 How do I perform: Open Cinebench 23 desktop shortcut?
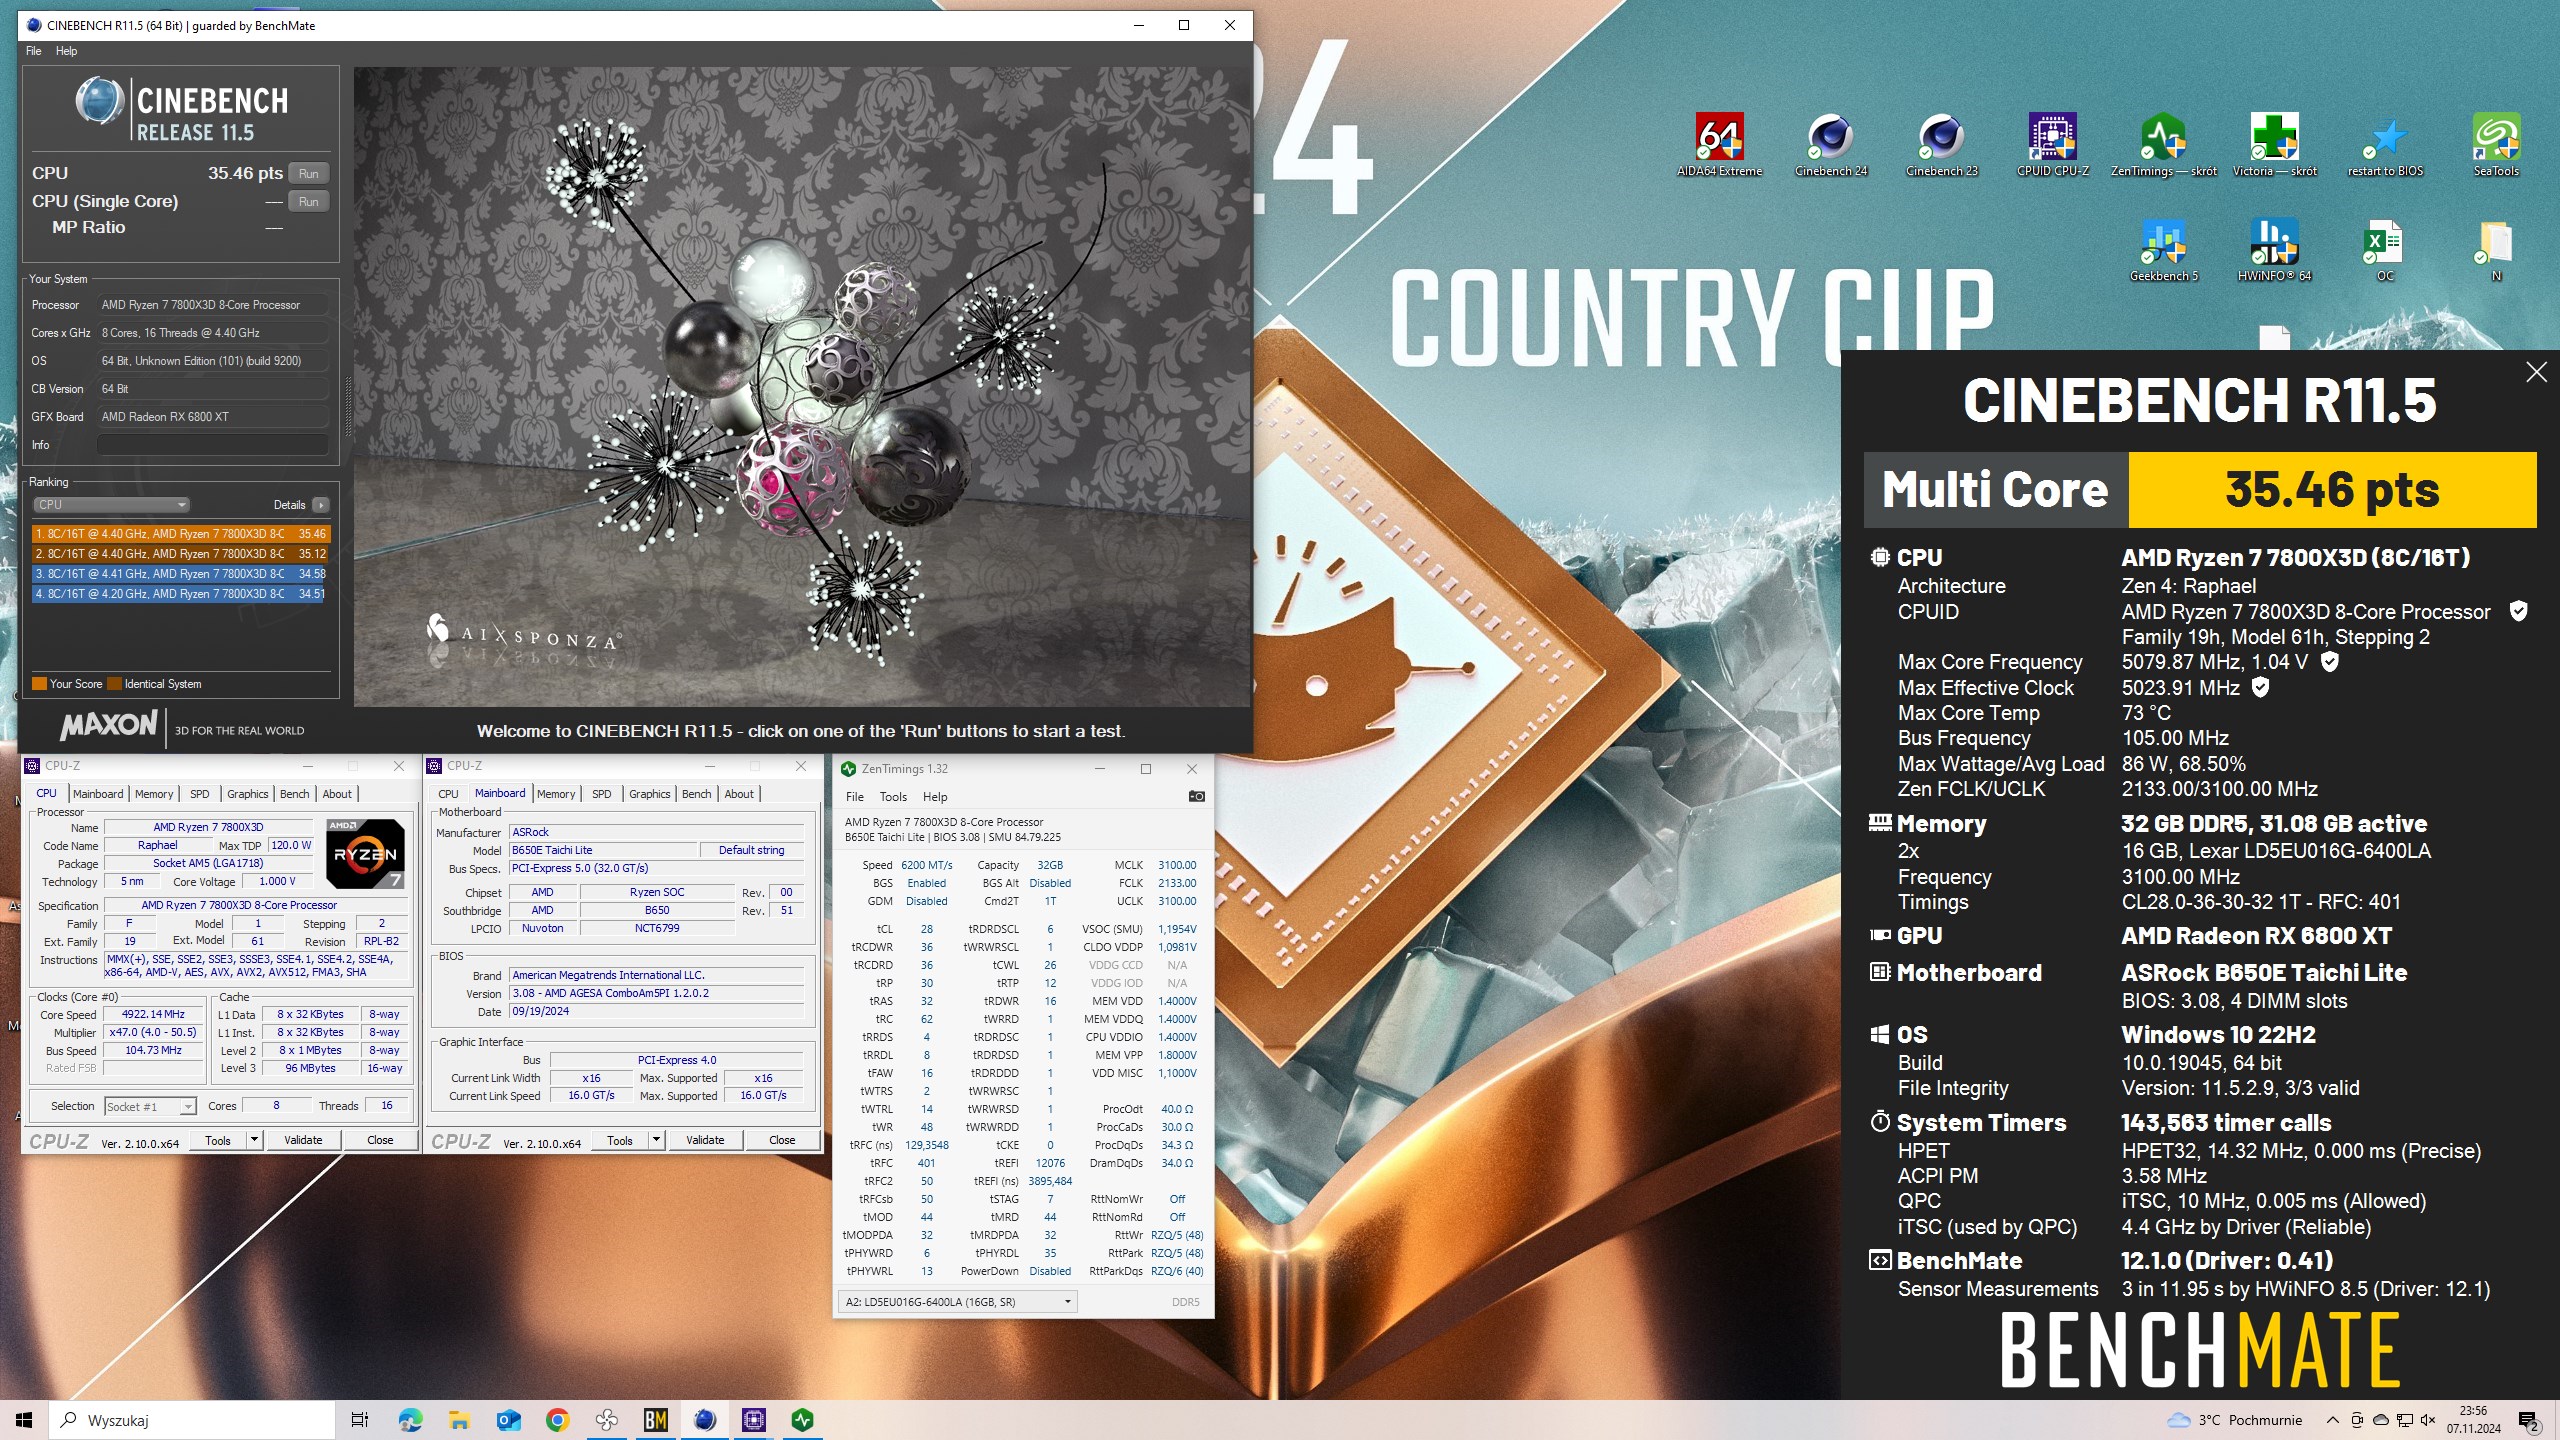click(1941, 144)
